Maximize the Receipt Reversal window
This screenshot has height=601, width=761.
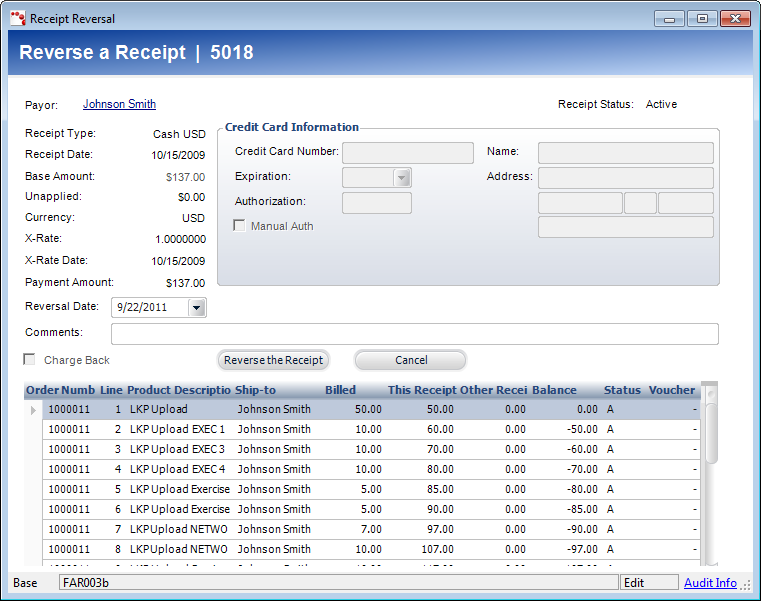[702, 18]
